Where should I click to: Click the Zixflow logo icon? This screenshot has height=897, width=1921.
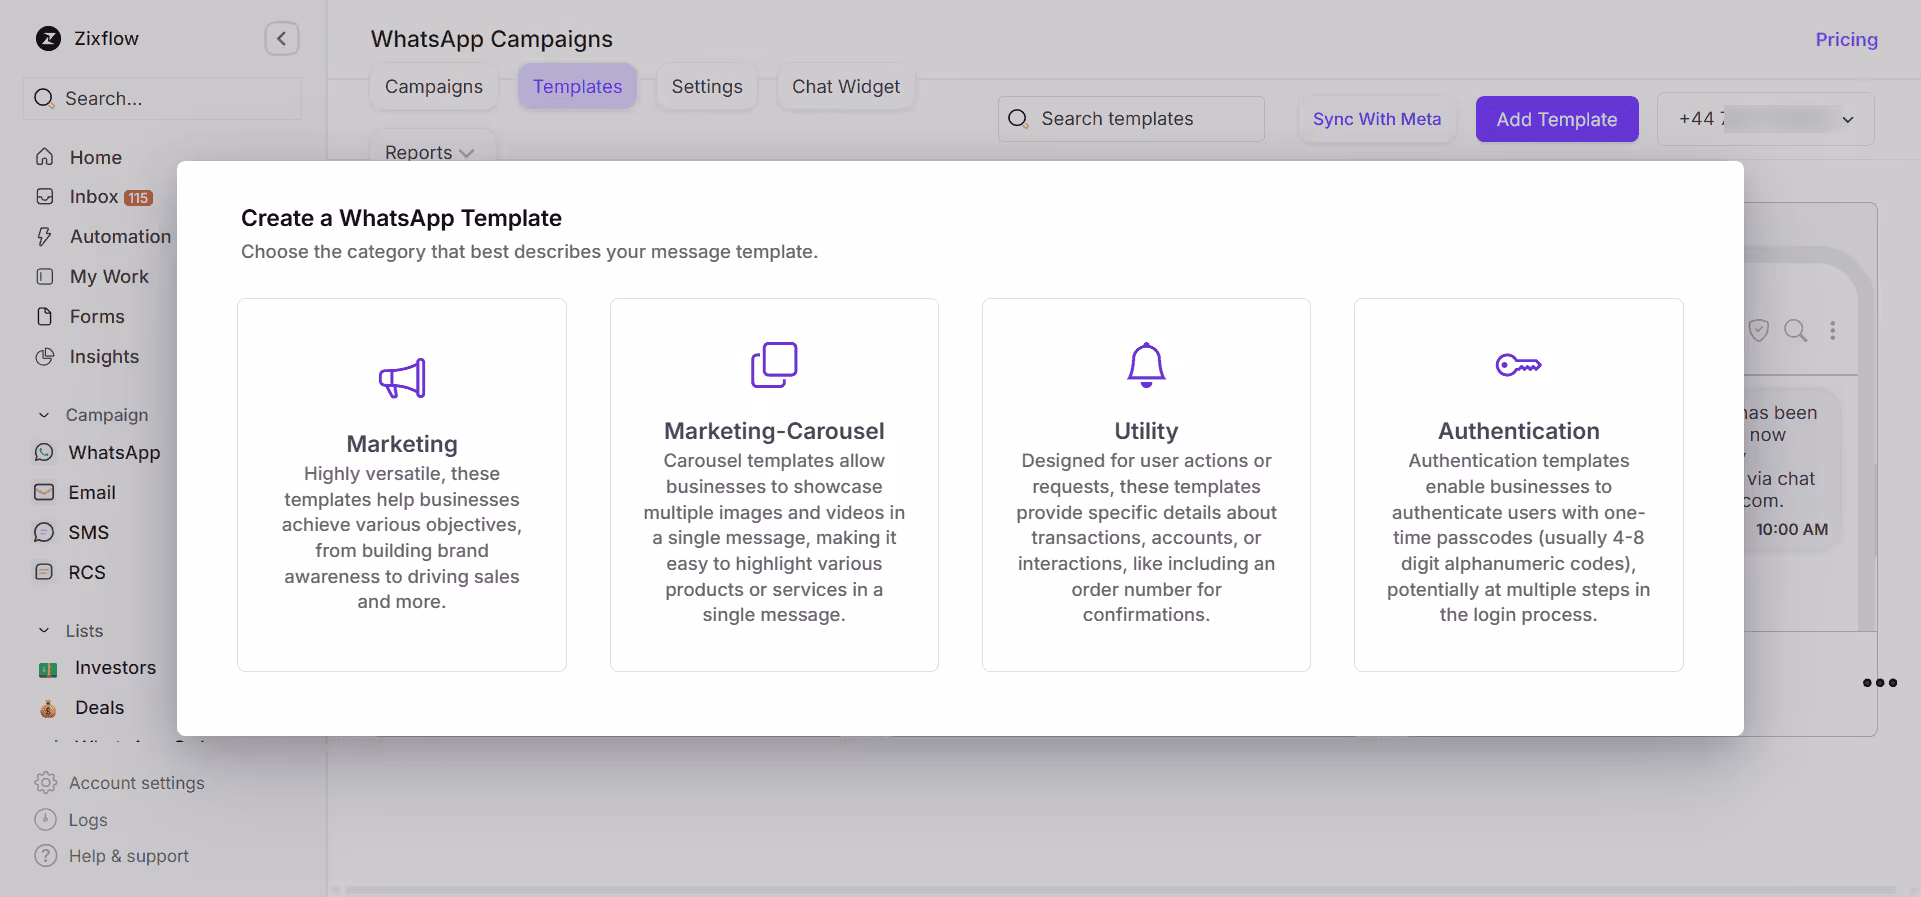(x=48, y=39)
